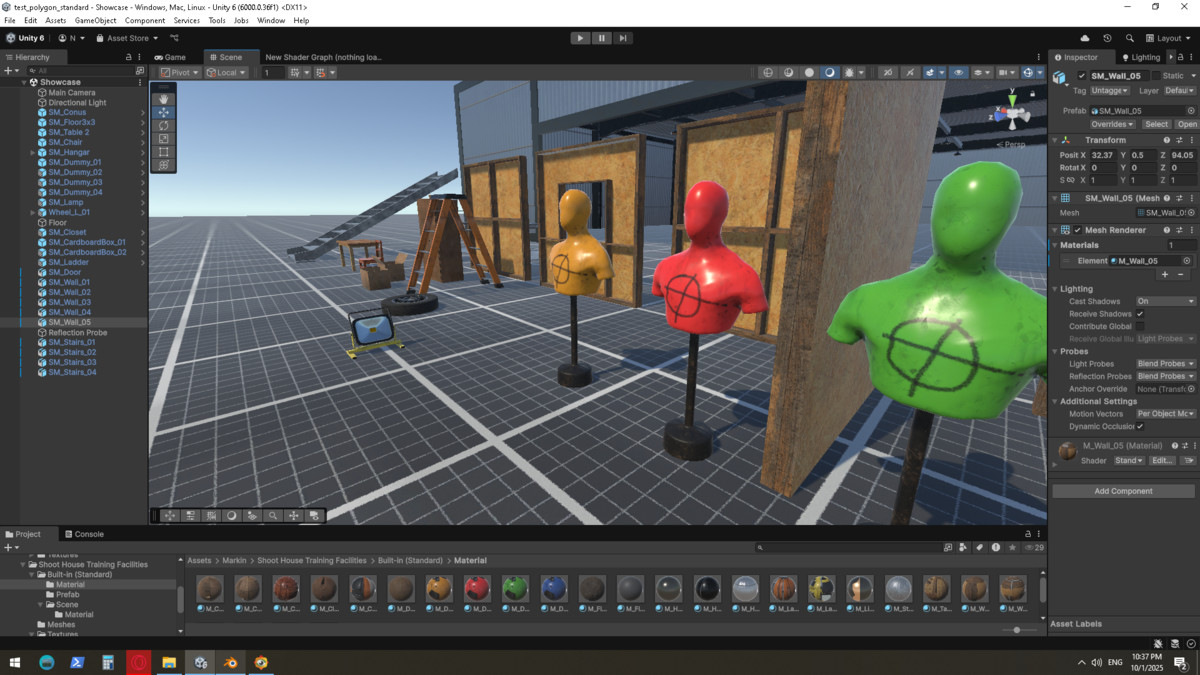Toggle the Static checkbox for SM_Wall_05
Image resolution: width=1200 pixels, height=675 pixels.
pos(1156,76)
